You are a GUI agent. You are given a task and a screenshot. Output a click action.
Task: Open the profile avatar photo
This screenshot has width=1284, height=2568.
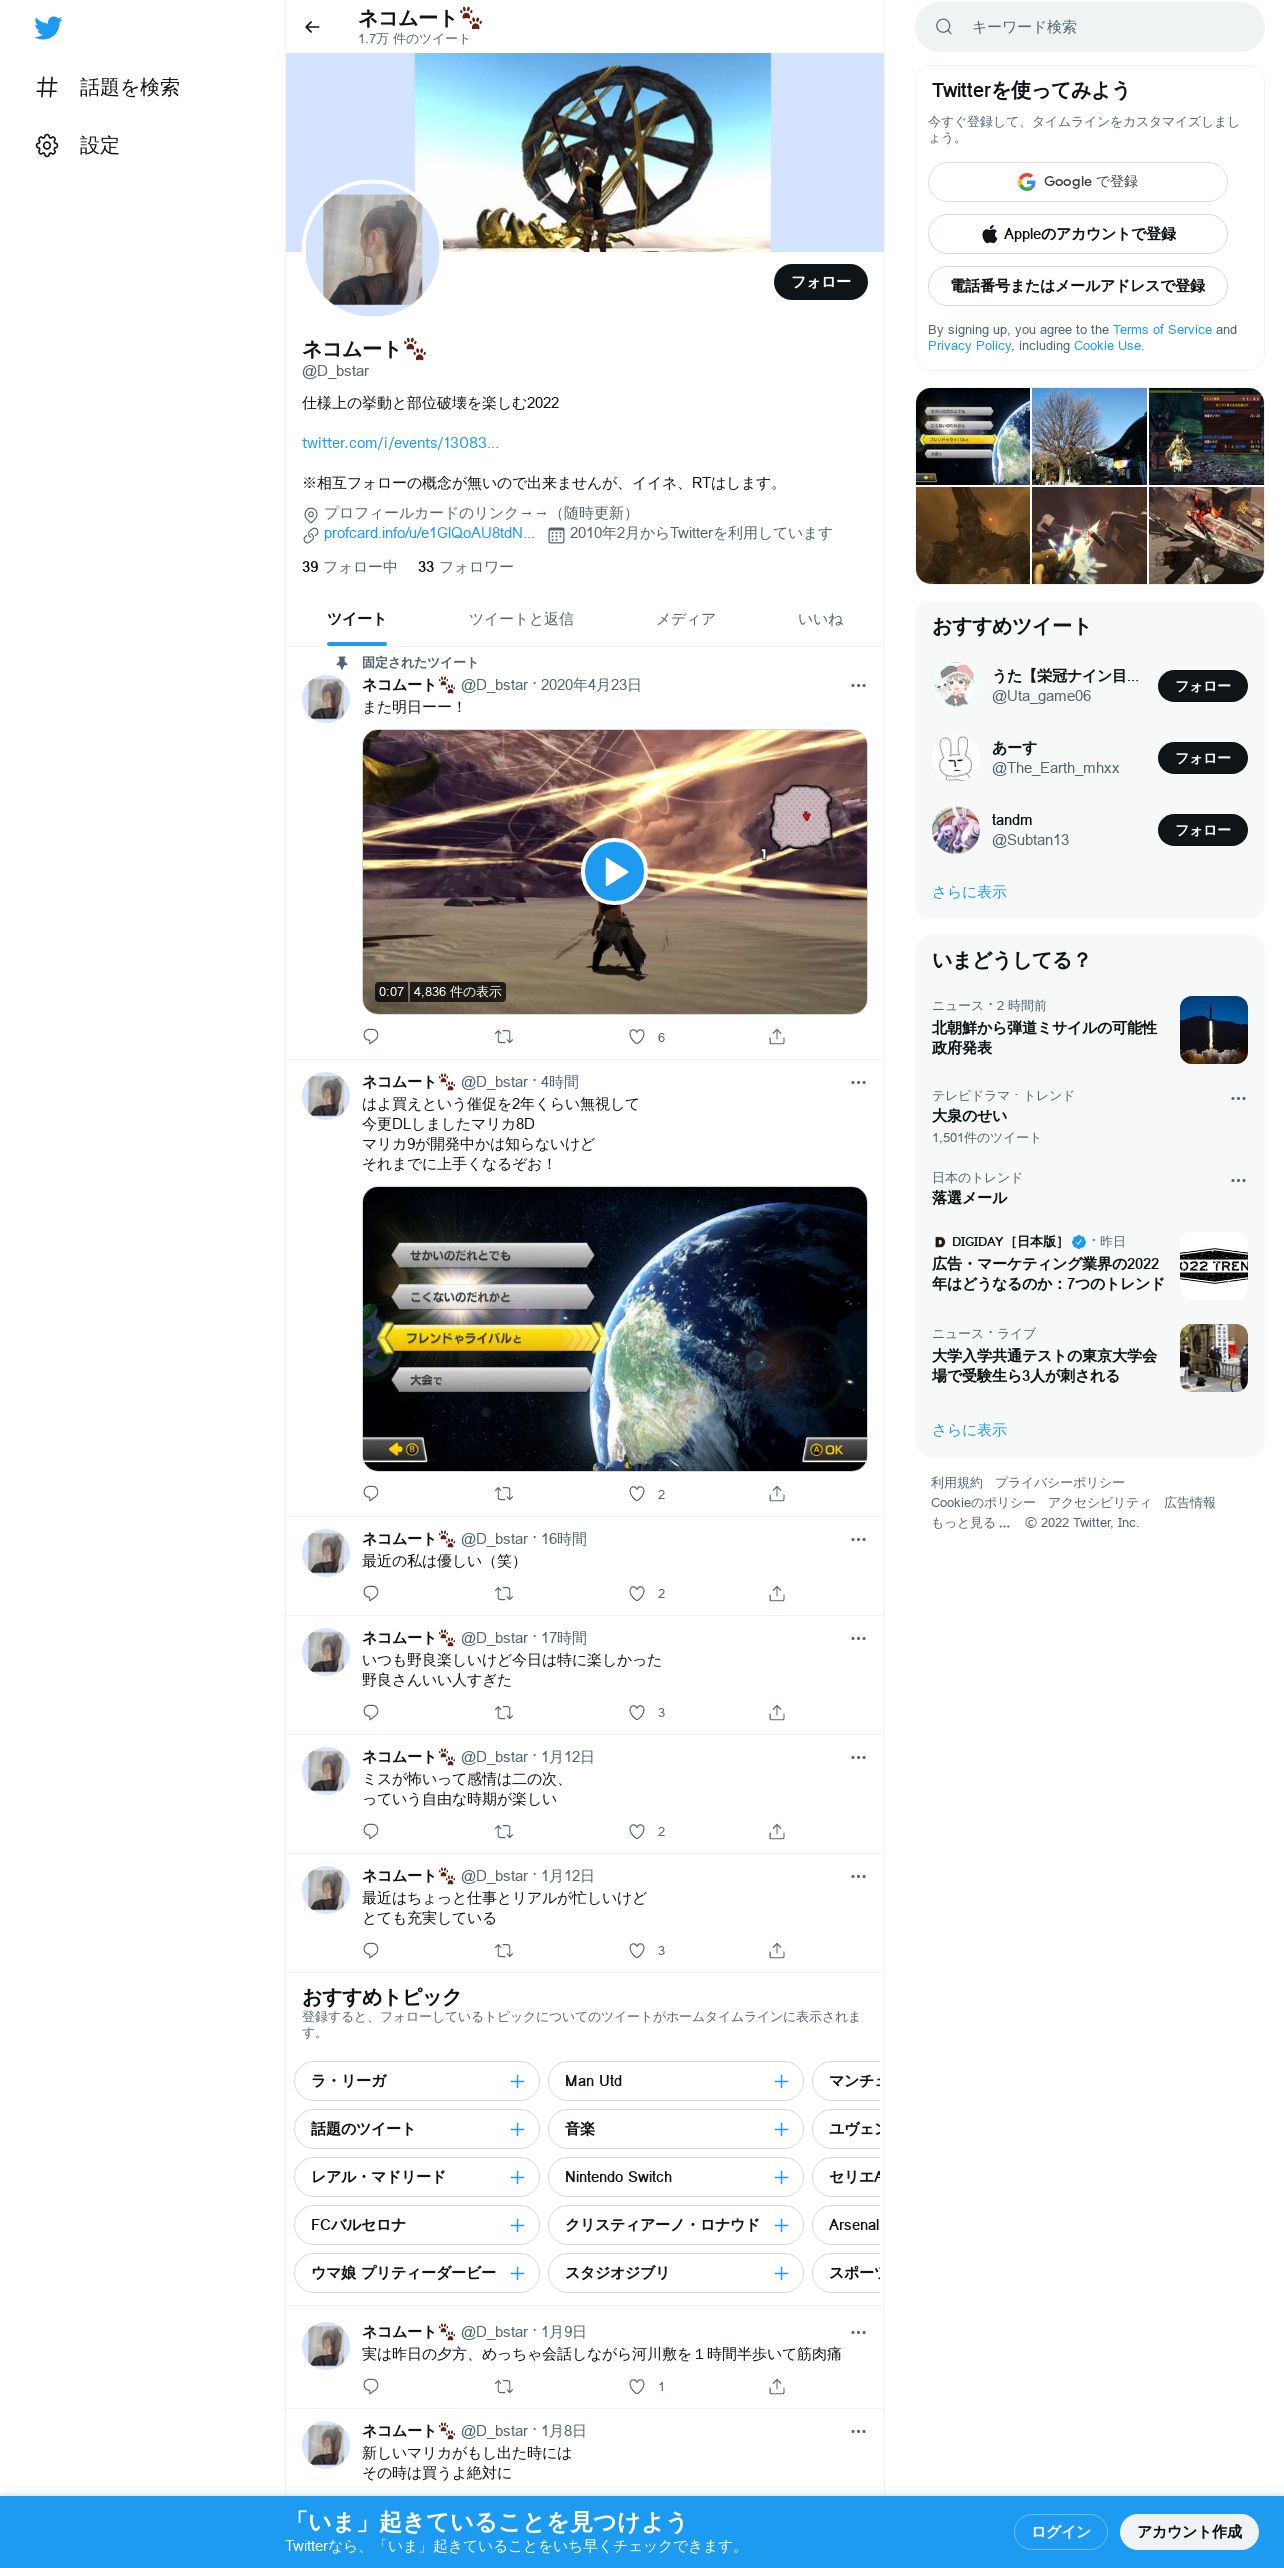coord(372,249)
